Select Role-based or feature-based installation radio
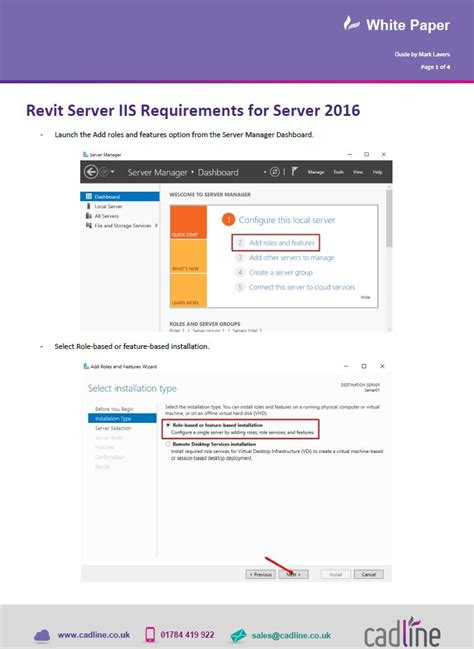The image size is (474, 649). click(168, 425)
